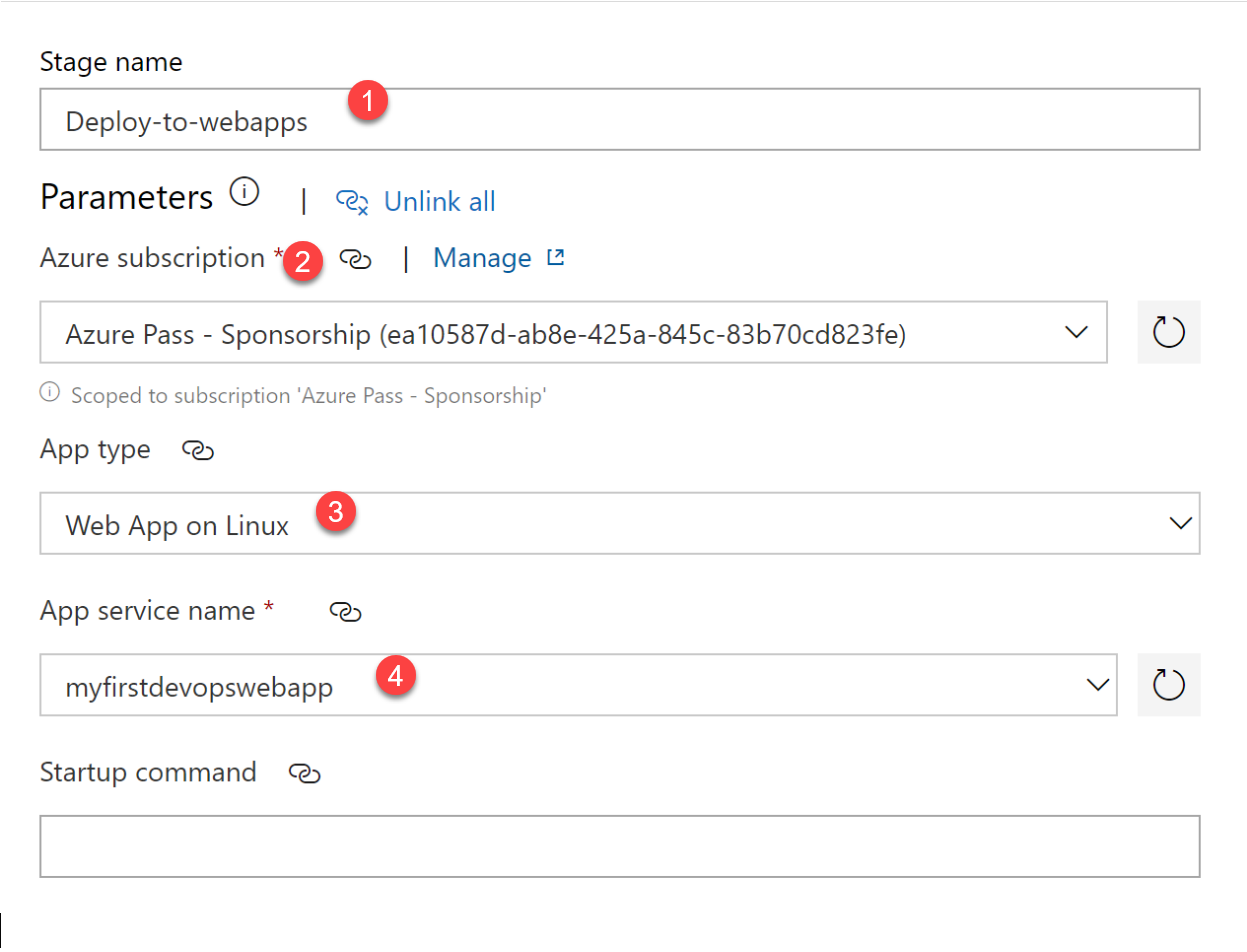1247x952 pixels.
Task: Click link icon beside Azure subscription label
Action: coord(355,259)
